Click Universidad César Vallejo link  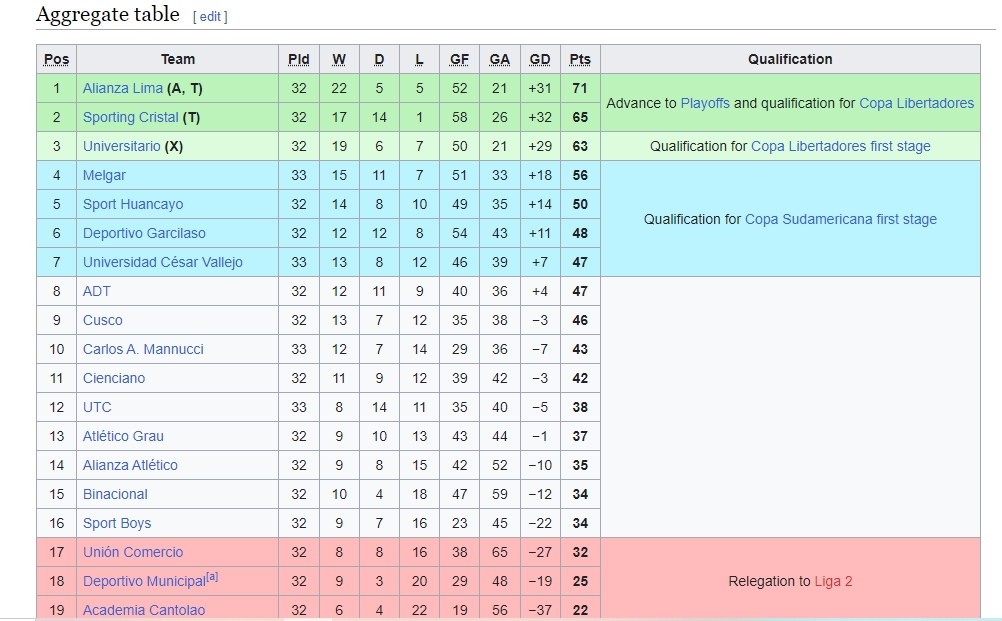tap(163, 262)
